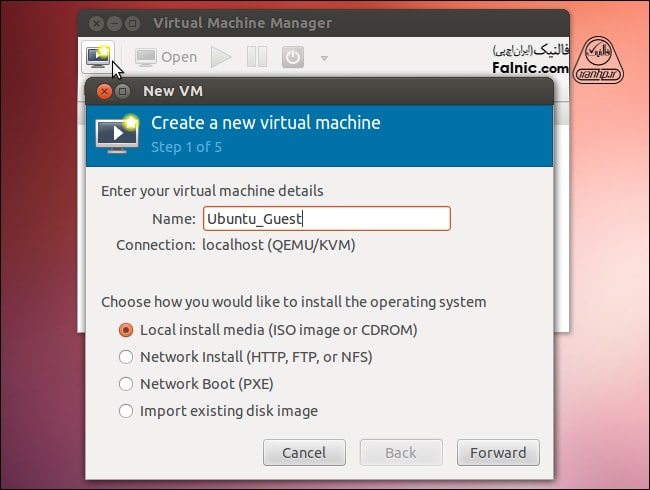Click the Pause toolbar icon
This screenshot has width=650, height=490.
257,57
